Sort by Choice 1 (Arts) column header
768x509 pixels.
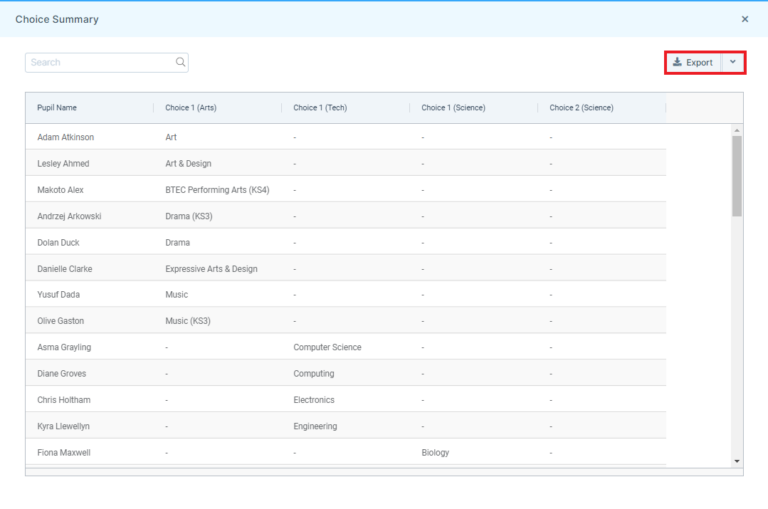pyautogui.click(x=190, y=108)
